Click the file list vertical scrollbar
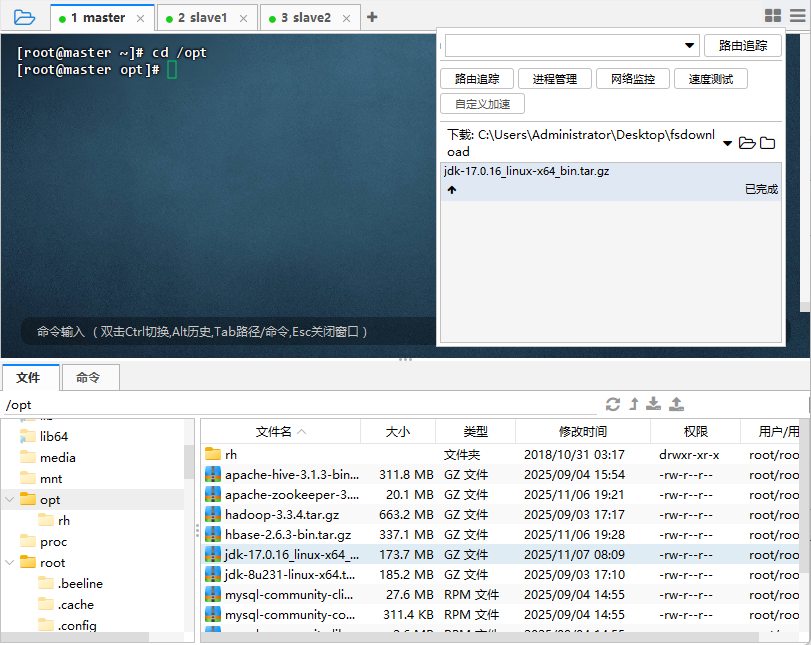This screenshot has height=645, width=811. pyautogui.click(x=804, y=497)
